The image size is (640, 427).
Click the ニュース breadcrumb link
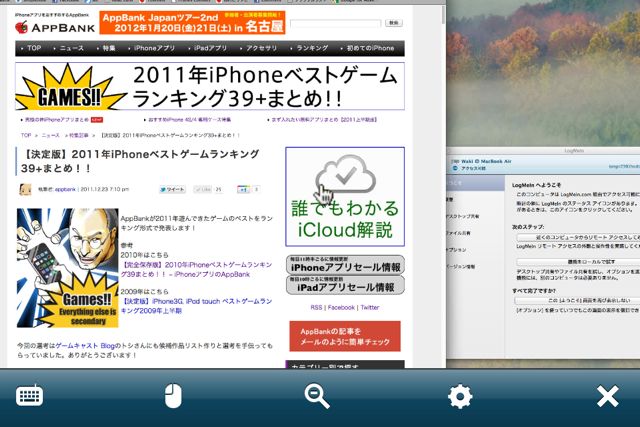pyautogui.click(x=50, y=135)
